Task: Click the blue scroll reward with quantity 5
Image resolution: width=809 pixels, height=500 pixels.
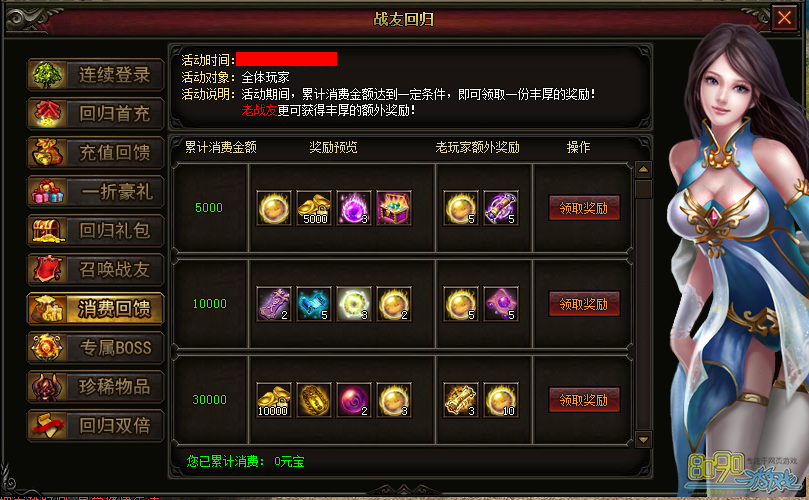Action: point(314,304)
